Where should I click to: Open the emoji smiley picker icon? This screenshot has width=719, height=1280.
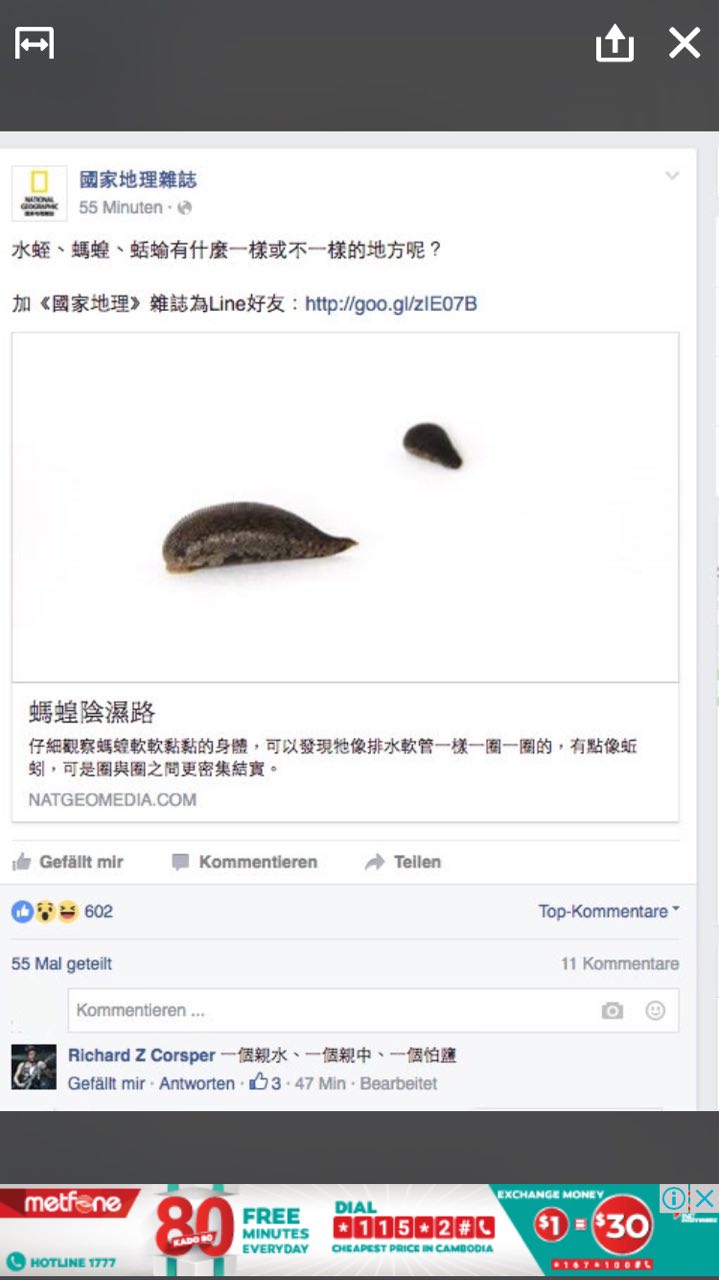pyautogui.click(x=655, y=1011)
